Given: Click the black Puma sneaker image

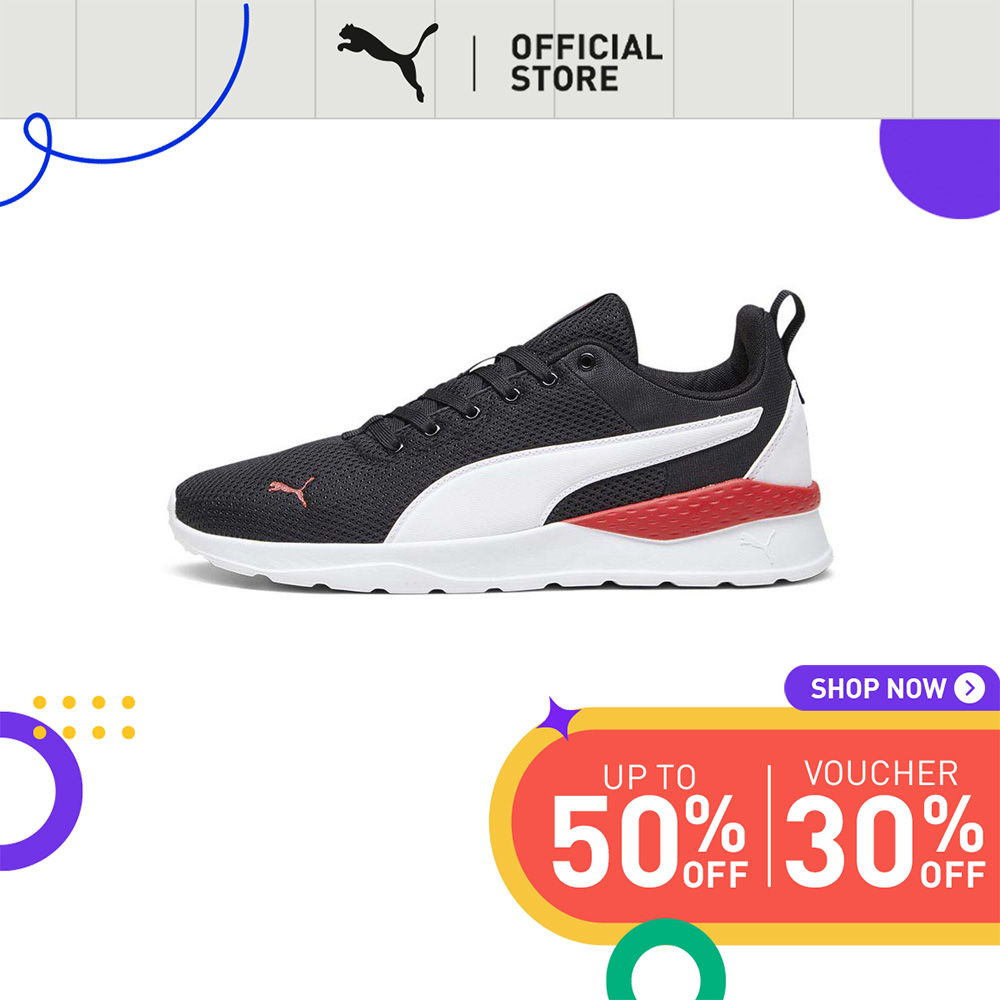Looking at the screenshot, I should click(x=501, y=441).
